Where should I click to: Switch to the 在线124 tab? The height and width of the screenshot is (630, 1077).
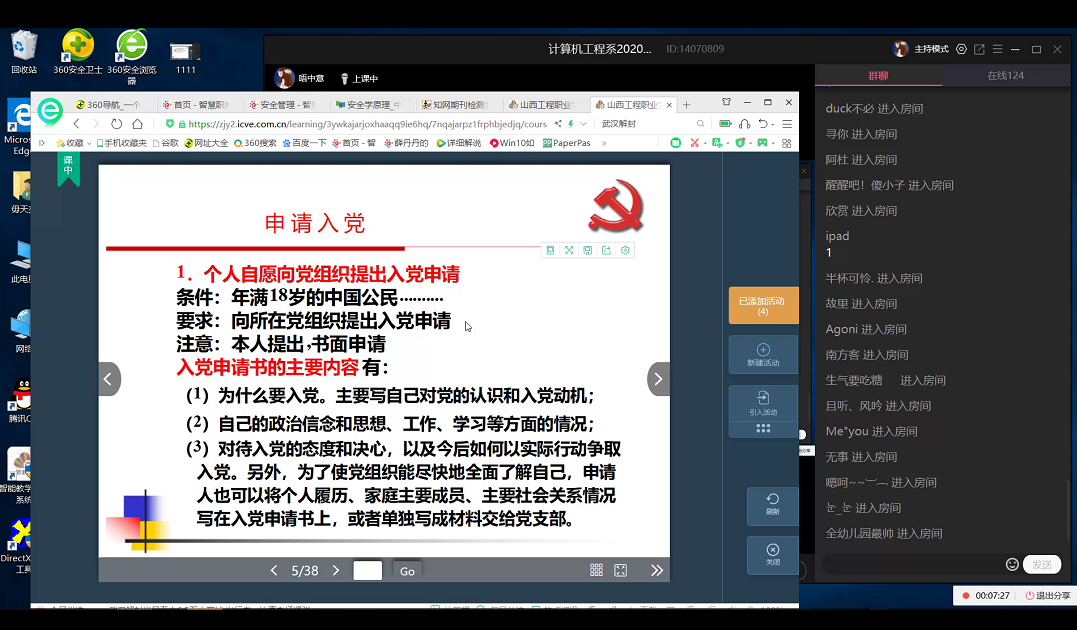coord(1005,76)
